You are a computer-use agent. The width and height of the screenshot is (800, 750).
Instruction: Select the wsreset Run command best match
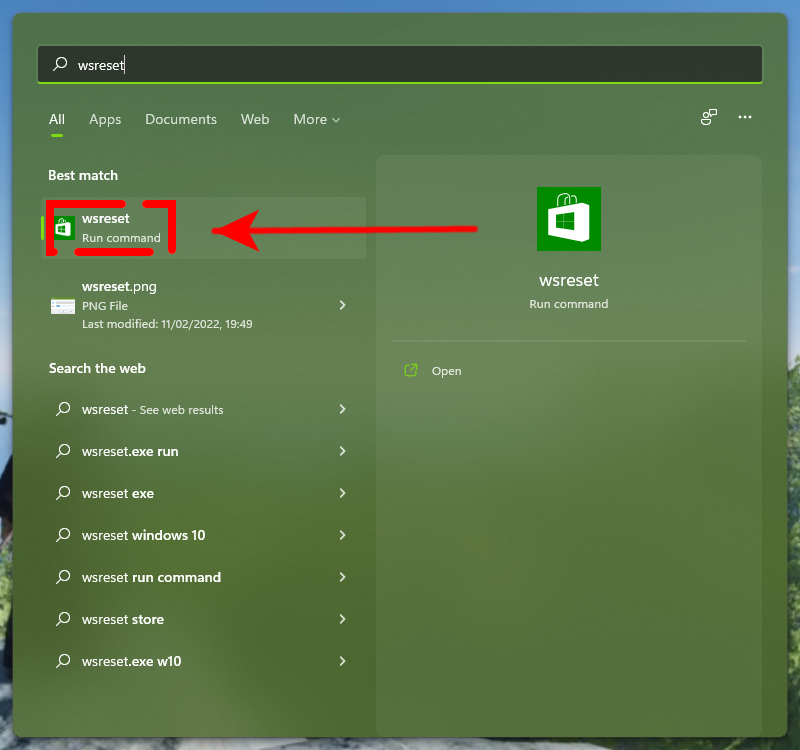tap(204, 228)
